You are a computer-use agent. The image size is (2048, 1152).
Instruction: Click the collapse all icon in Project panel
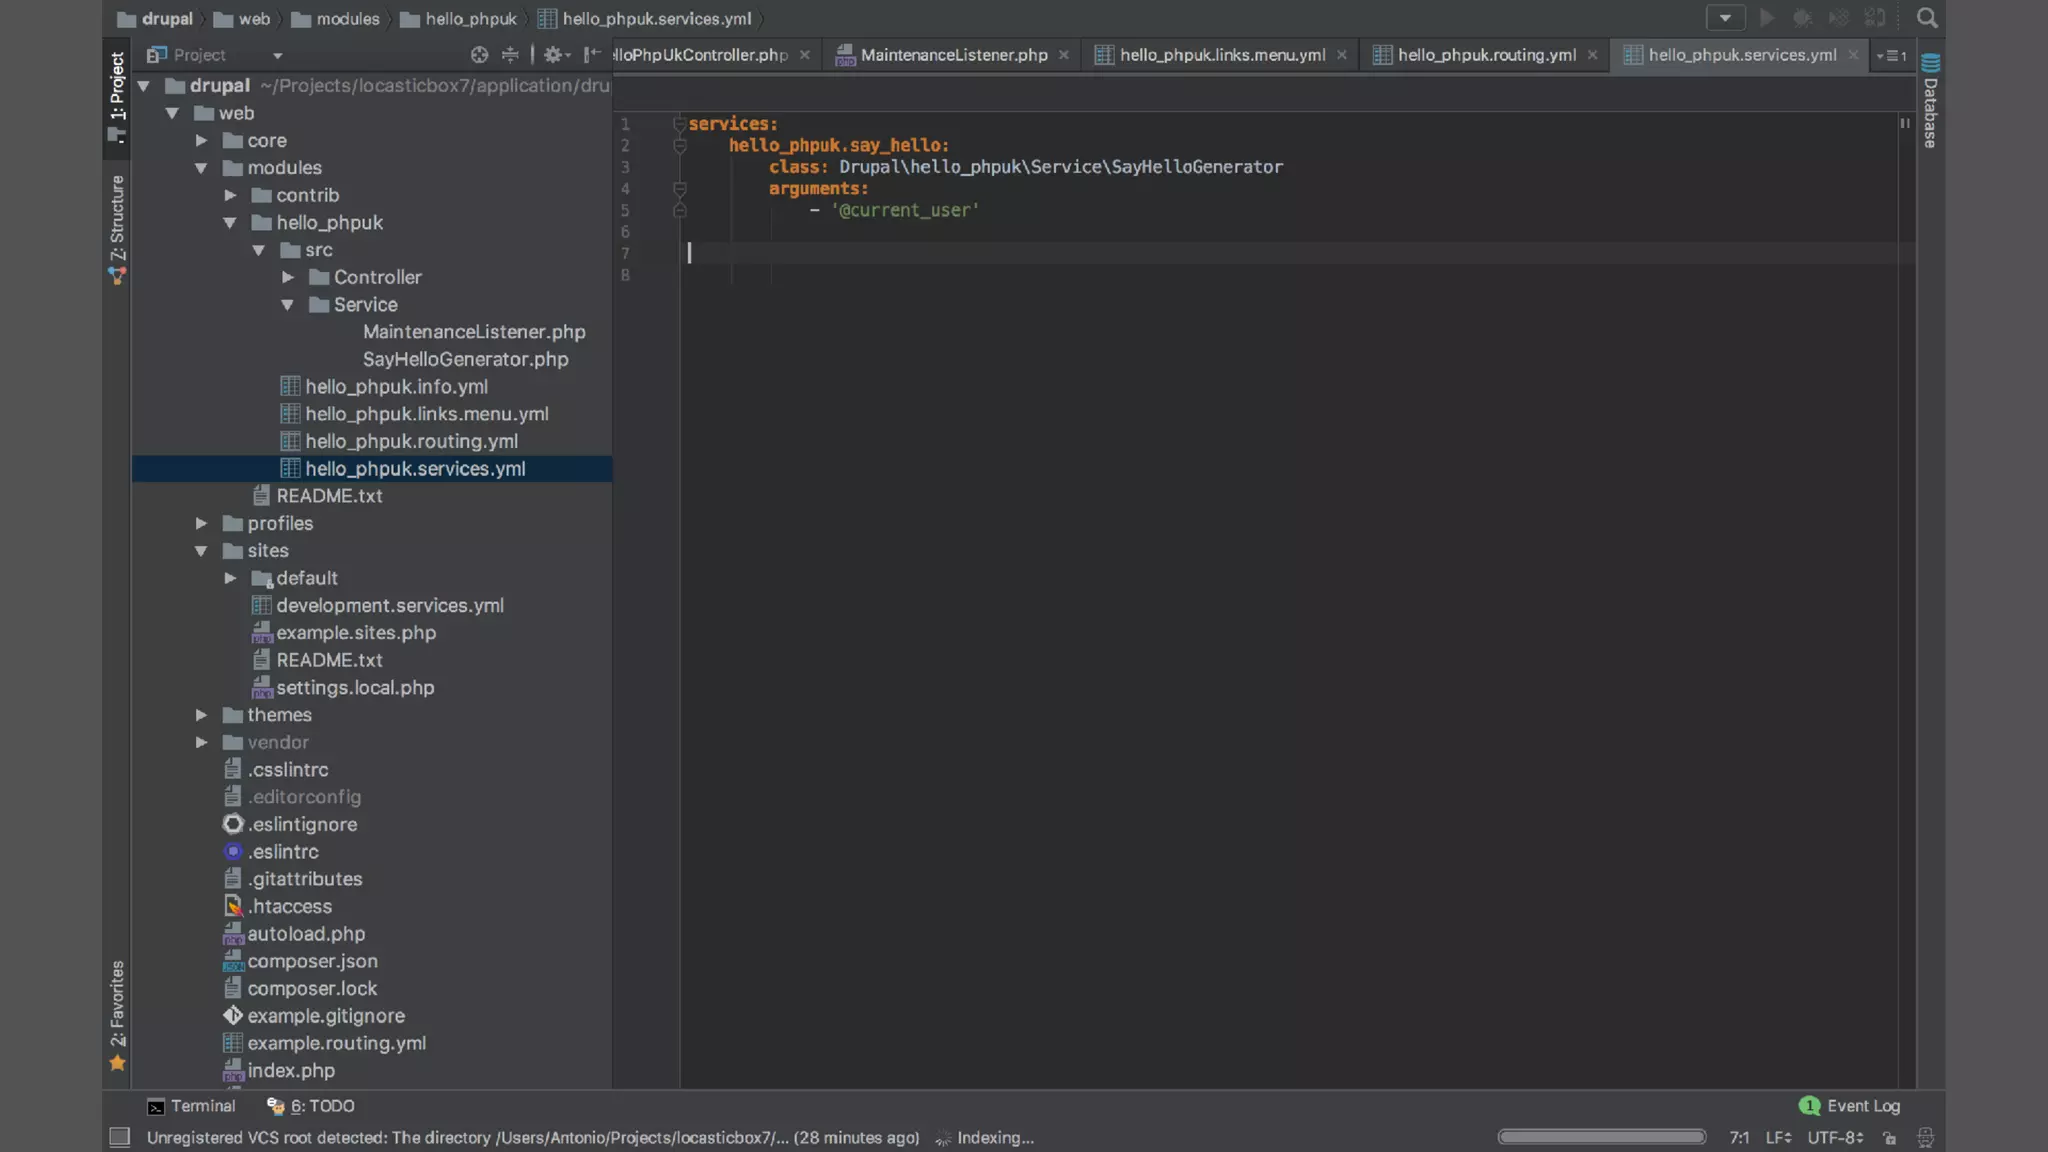click(510, 55)
